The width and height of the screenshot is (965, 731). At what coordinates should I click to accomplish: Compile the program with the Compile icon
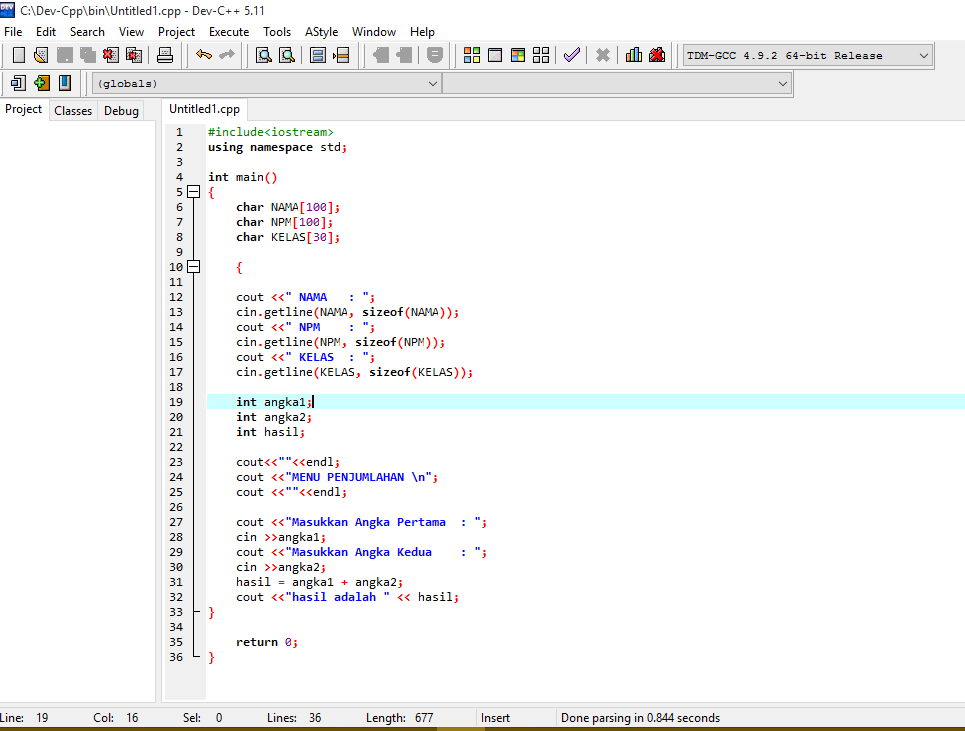(x=471, y=55)
